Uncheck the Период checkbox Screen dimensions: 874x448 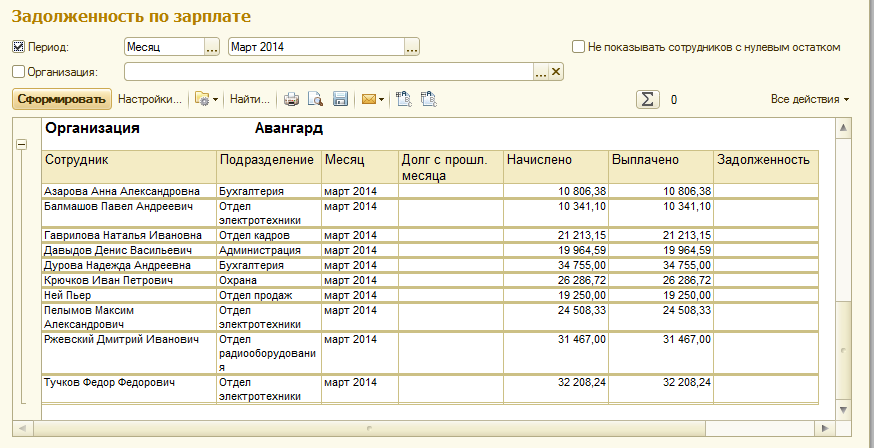[18, 47]
